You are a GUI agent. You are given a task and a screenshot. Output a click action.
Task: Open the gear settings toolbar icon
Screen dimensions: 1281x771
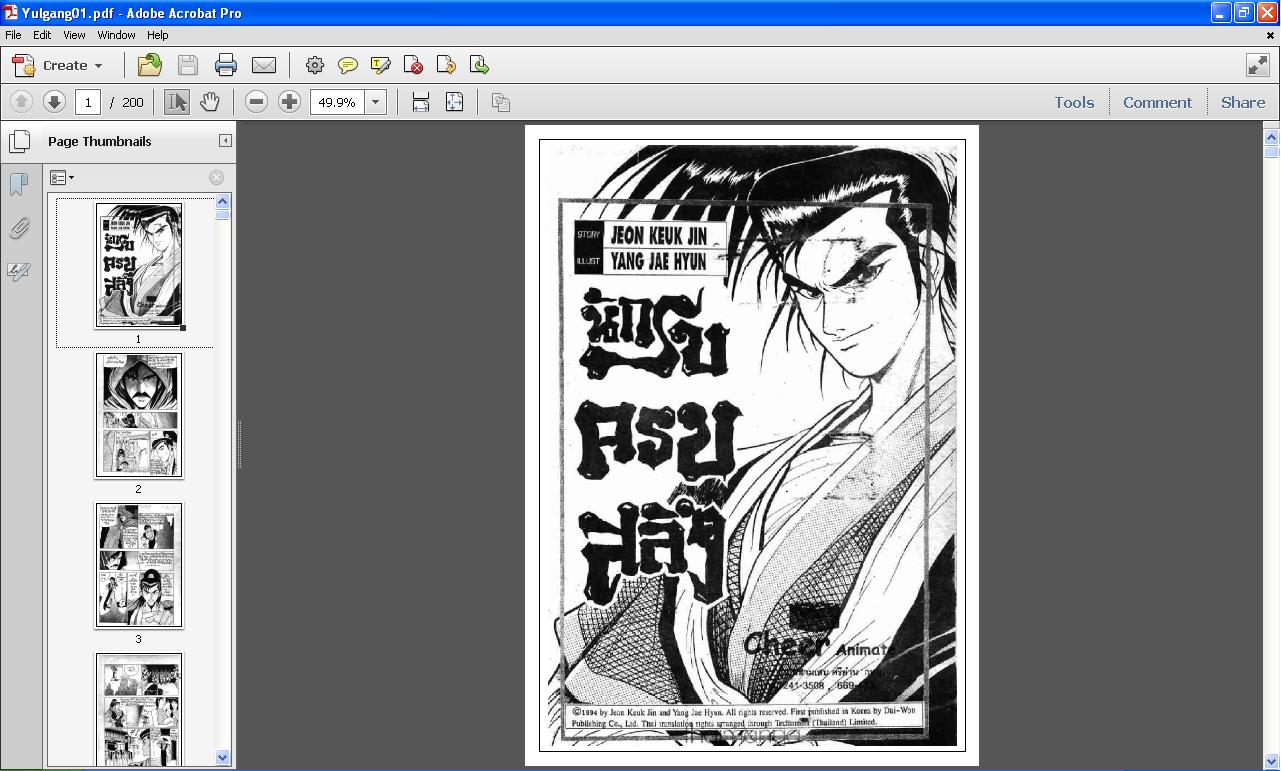click(x=315, y=65)
